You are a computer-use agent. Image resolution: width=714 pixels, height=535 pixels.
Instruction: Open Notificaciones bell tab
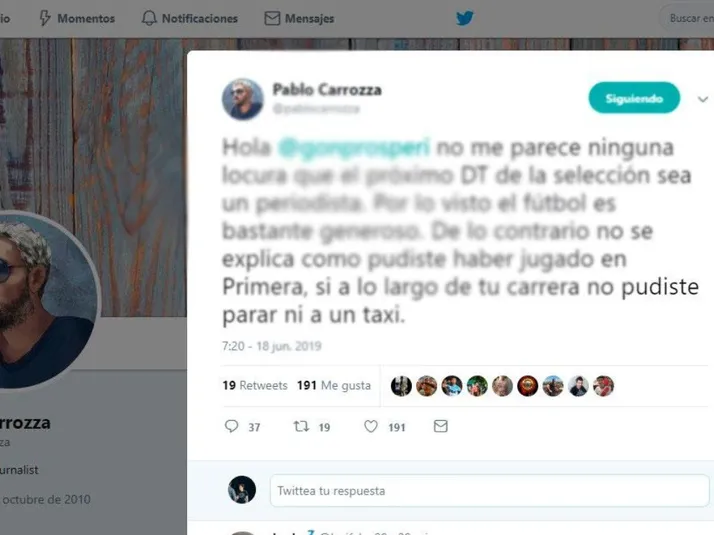pyautogui.click(x=189, y=18)
